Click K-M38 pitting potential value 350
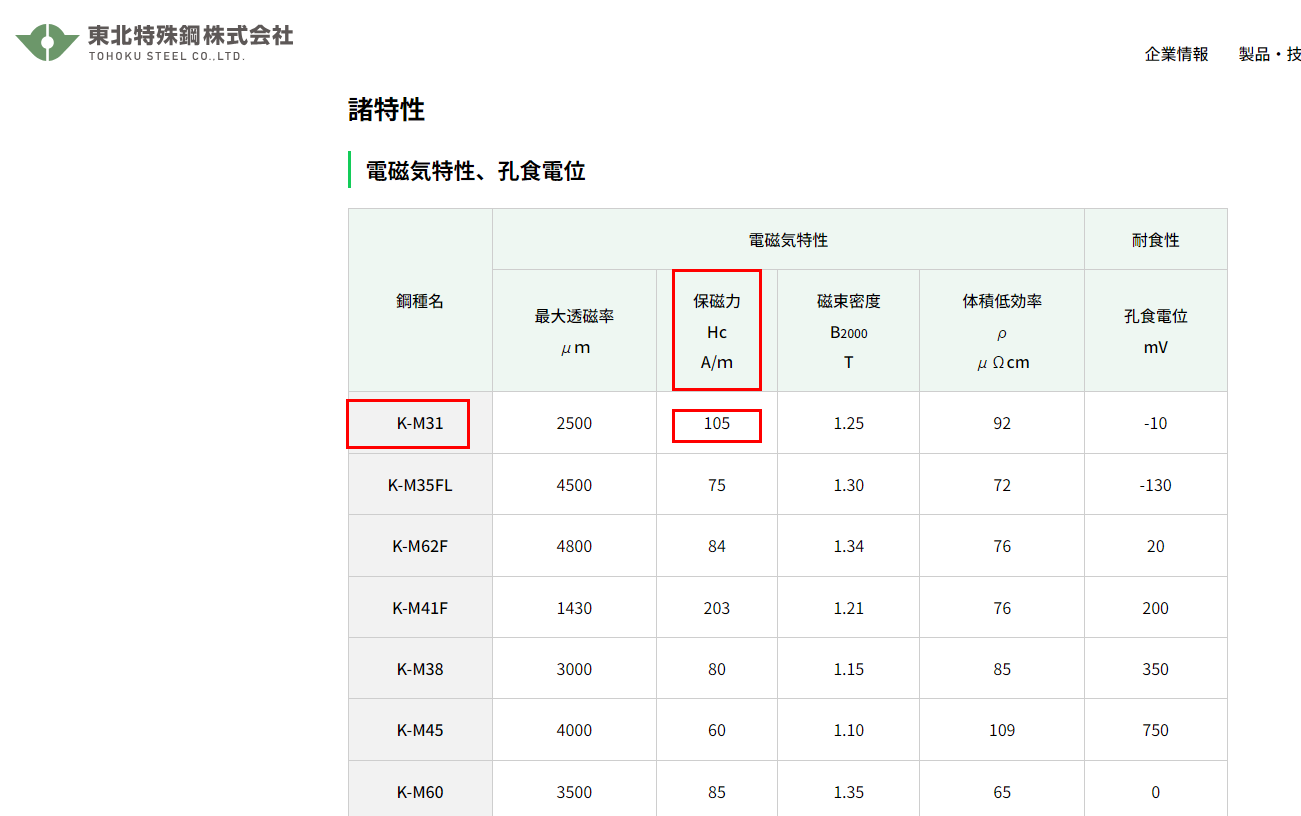This screenshot has height=816, width=1301. 1155,669
